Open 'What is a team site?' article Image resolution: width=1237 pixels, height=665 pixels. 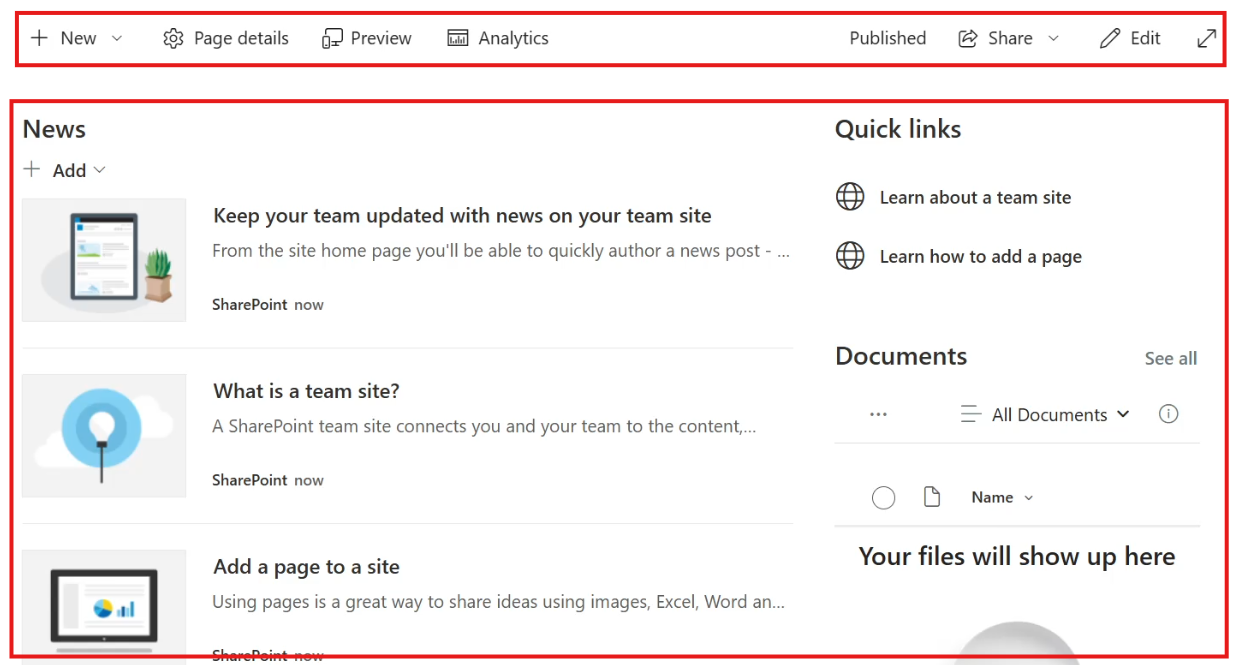pyautogui.click(x=306, y=391)
